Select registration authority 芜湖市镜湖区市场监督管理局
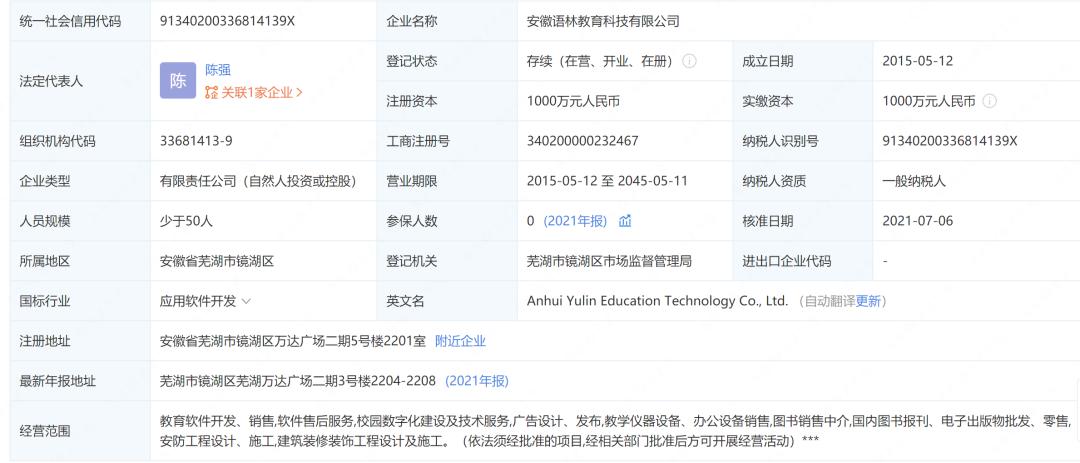Screen dimensions: 1080x463 pos(609,261)
